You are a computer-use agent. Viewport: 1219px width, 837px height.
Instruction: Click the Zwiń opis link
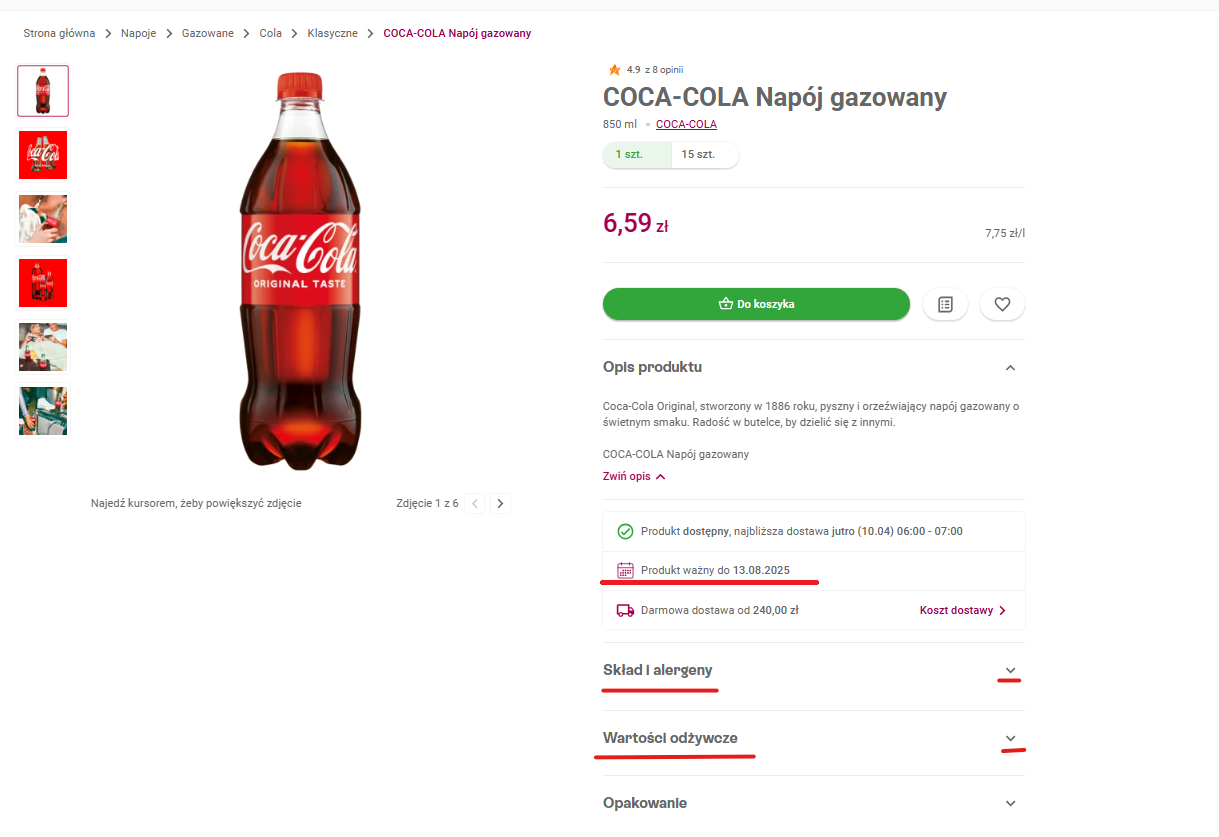(x=634, y=476)
